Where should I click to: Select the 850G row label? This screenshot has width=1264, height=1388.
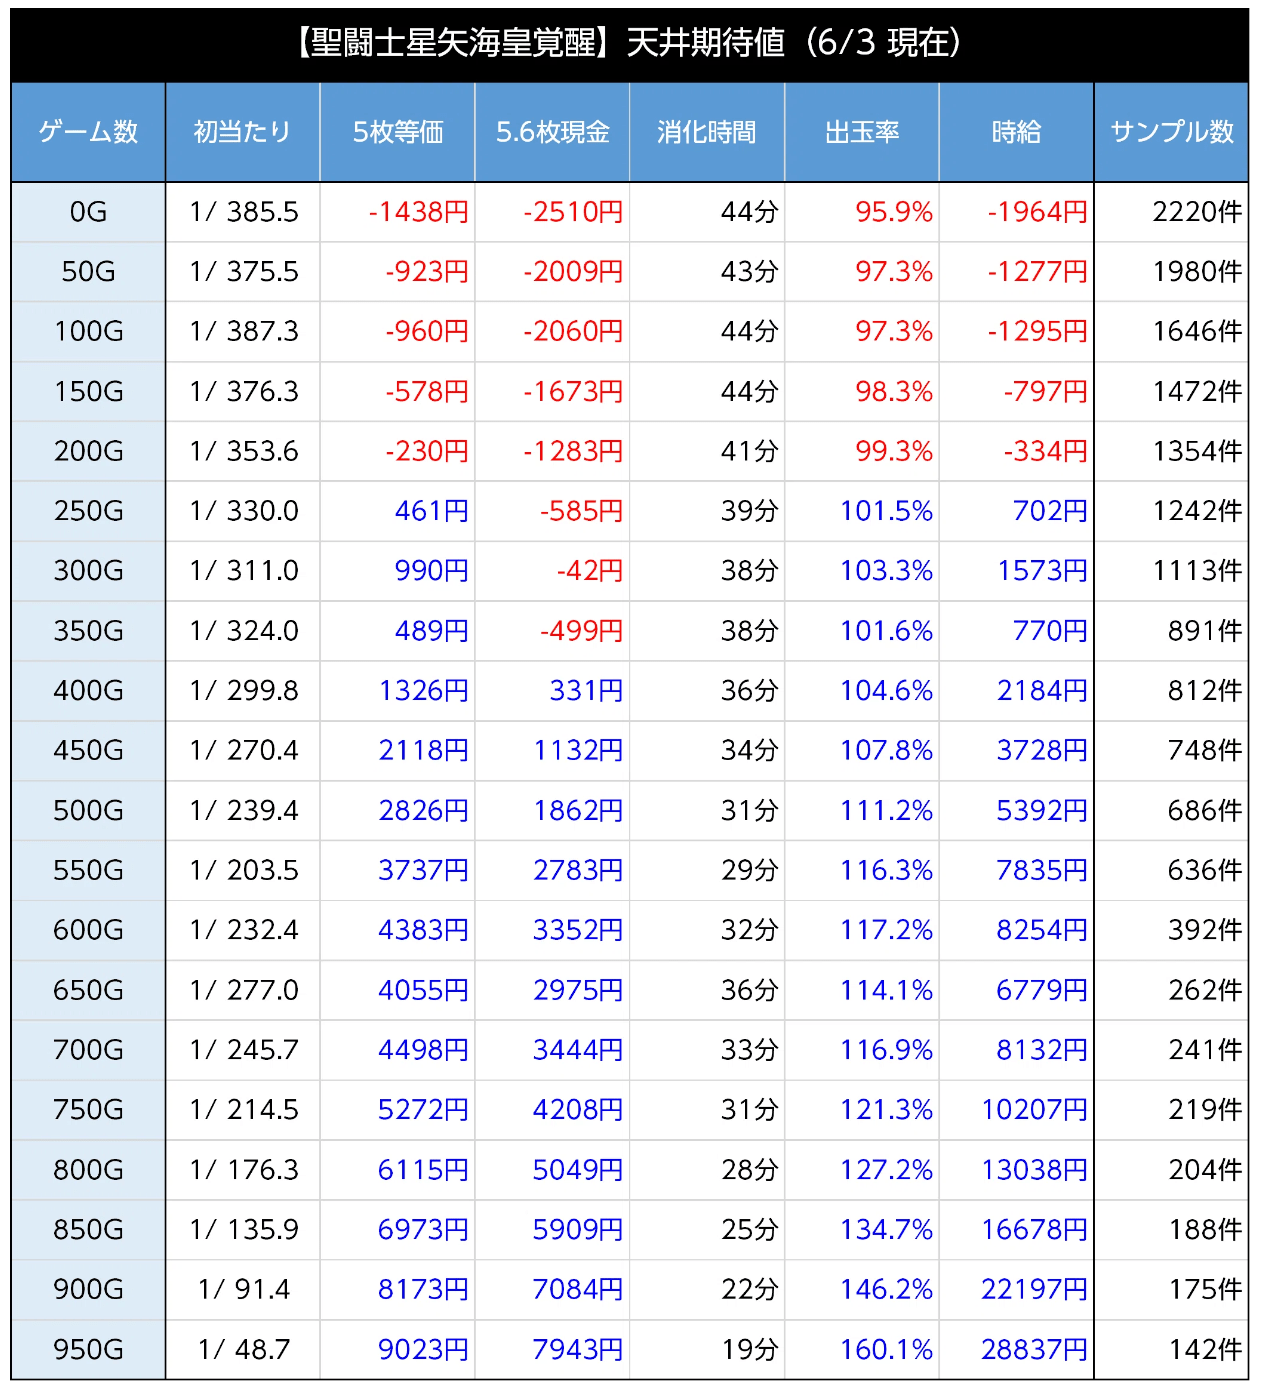(88, 1230)
